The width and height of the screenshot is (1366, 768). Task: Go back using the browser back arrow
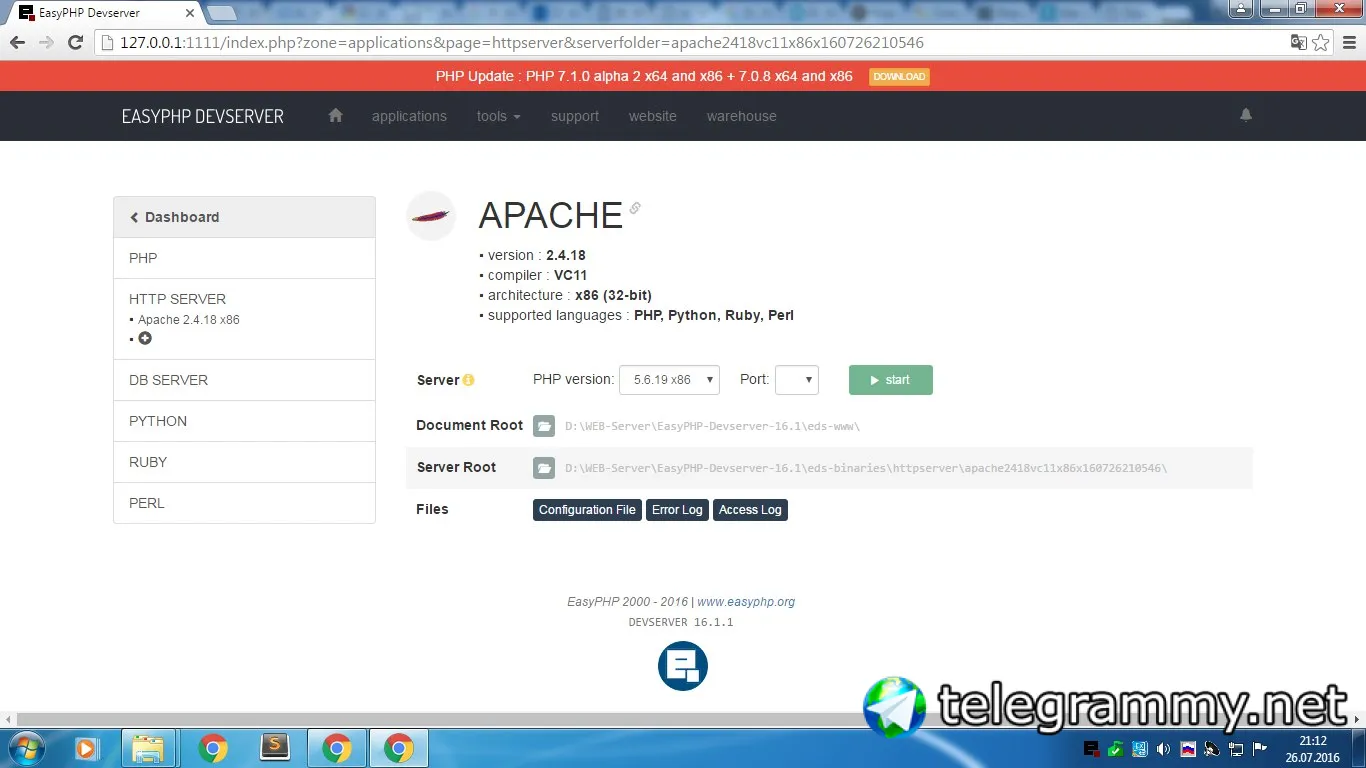point(17,43)
